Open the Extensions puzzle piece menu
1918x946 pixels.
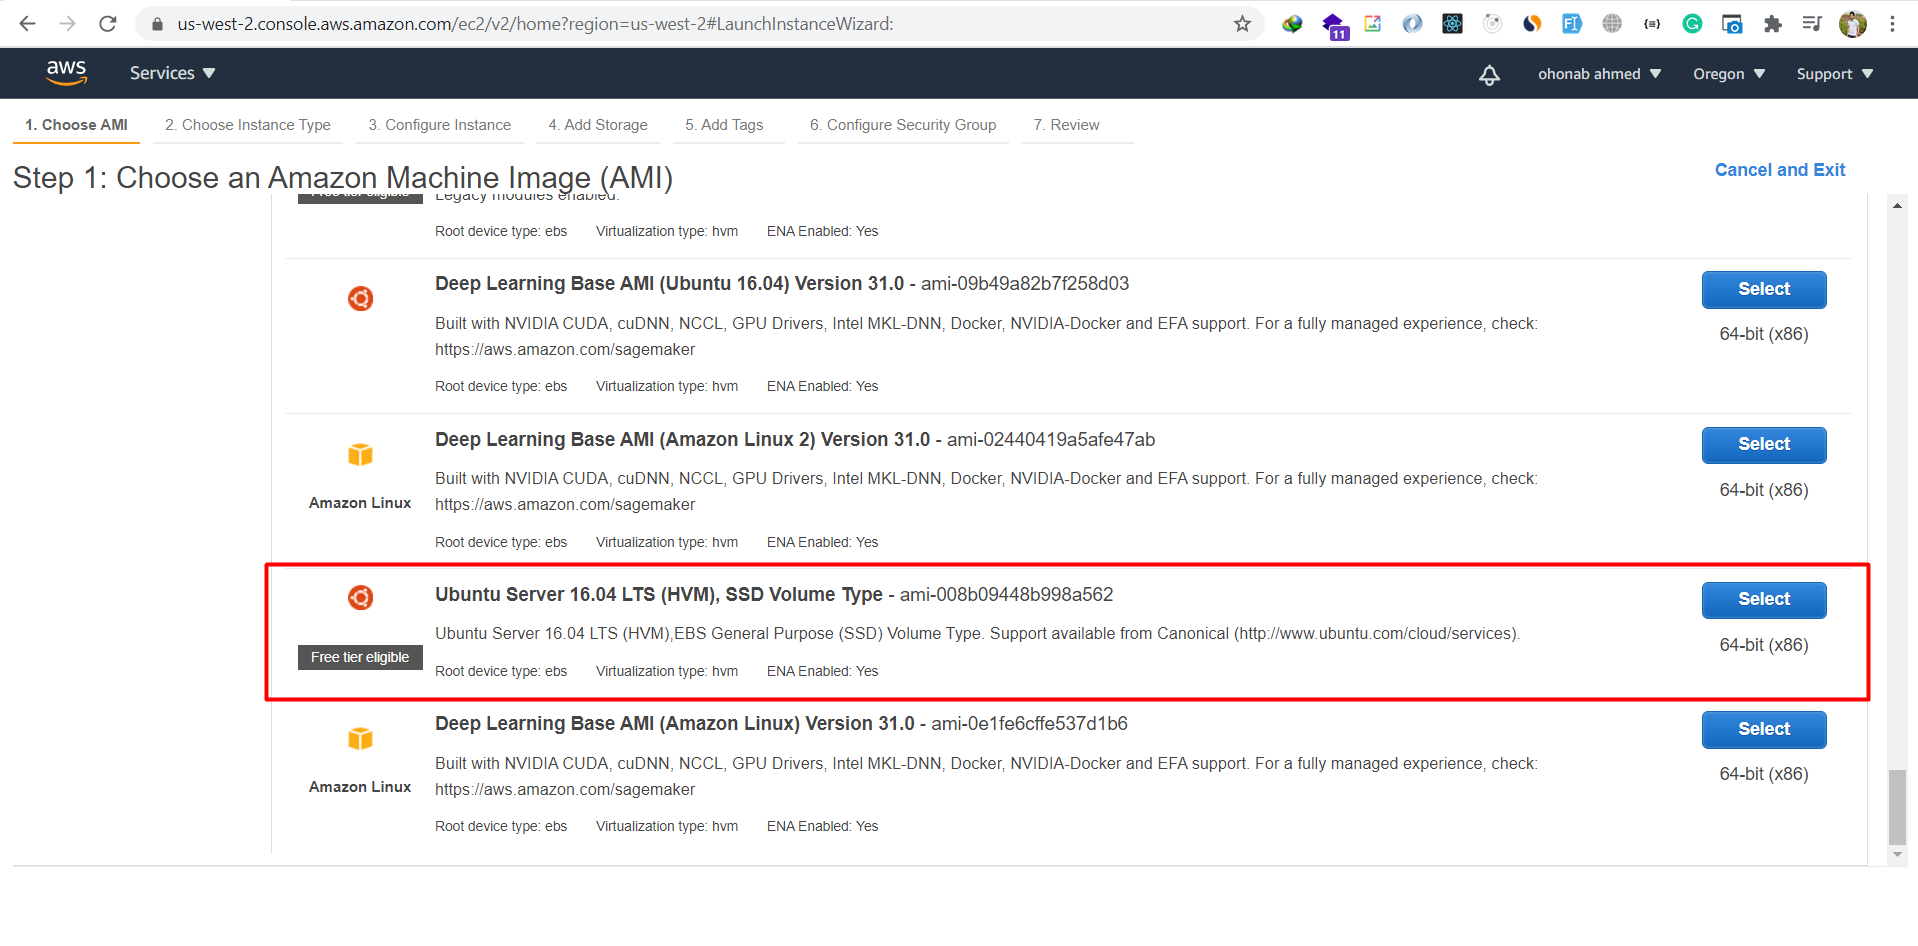tap(1772, 24)
